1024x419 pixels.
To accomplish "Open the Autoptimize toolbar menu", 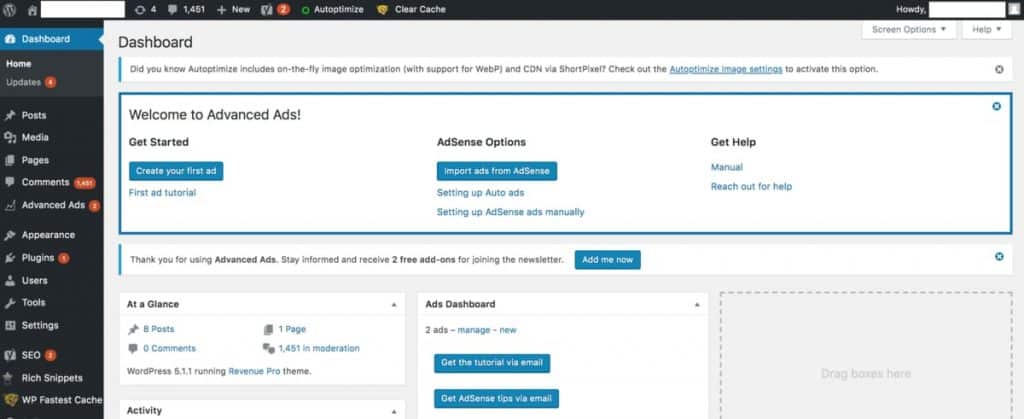I will [x=332, y=10].
